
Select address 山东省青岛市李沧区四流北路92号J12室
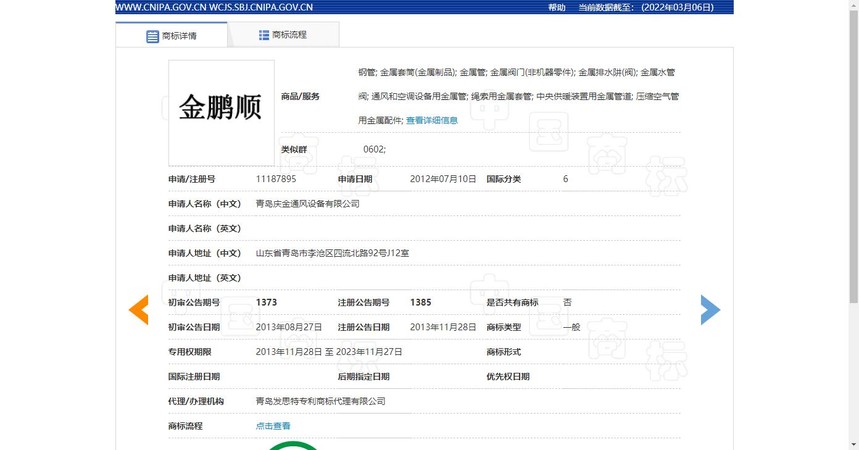332,253
